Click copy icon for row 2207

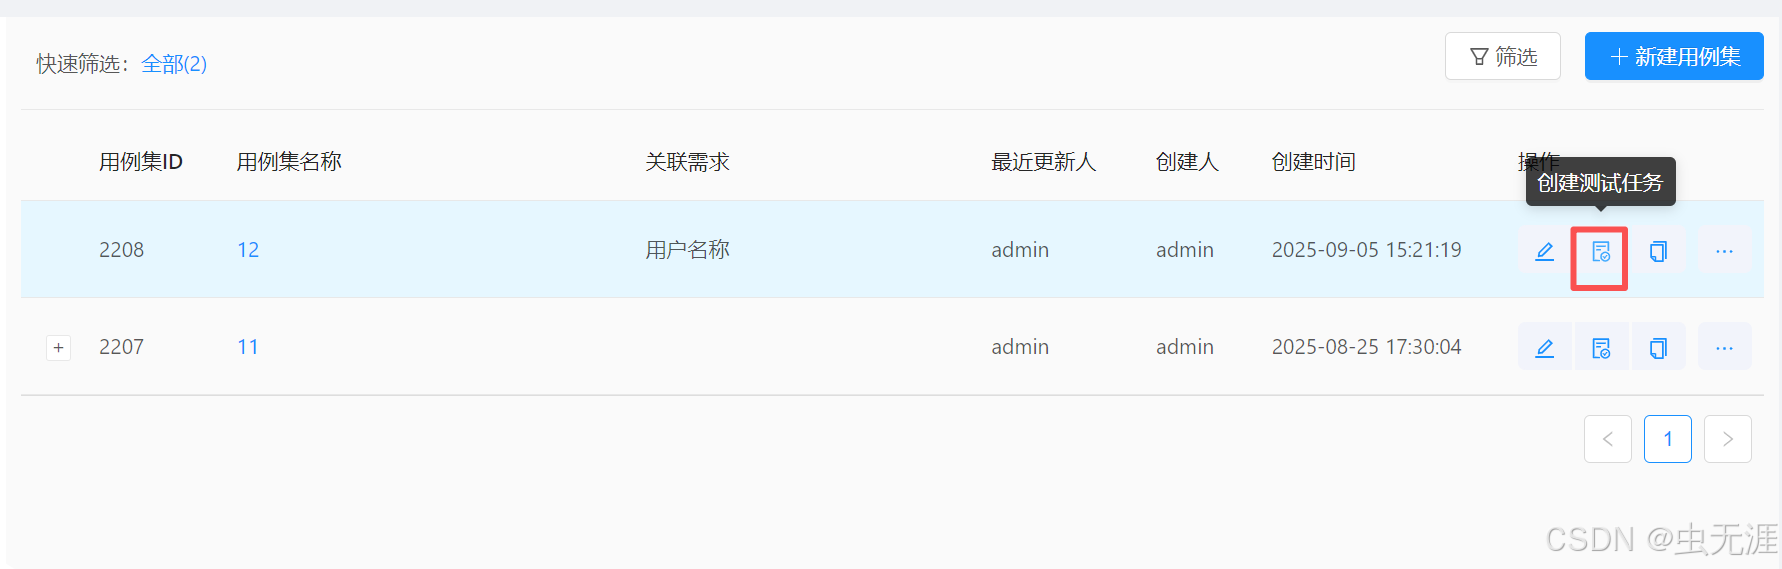point(1658,347)
